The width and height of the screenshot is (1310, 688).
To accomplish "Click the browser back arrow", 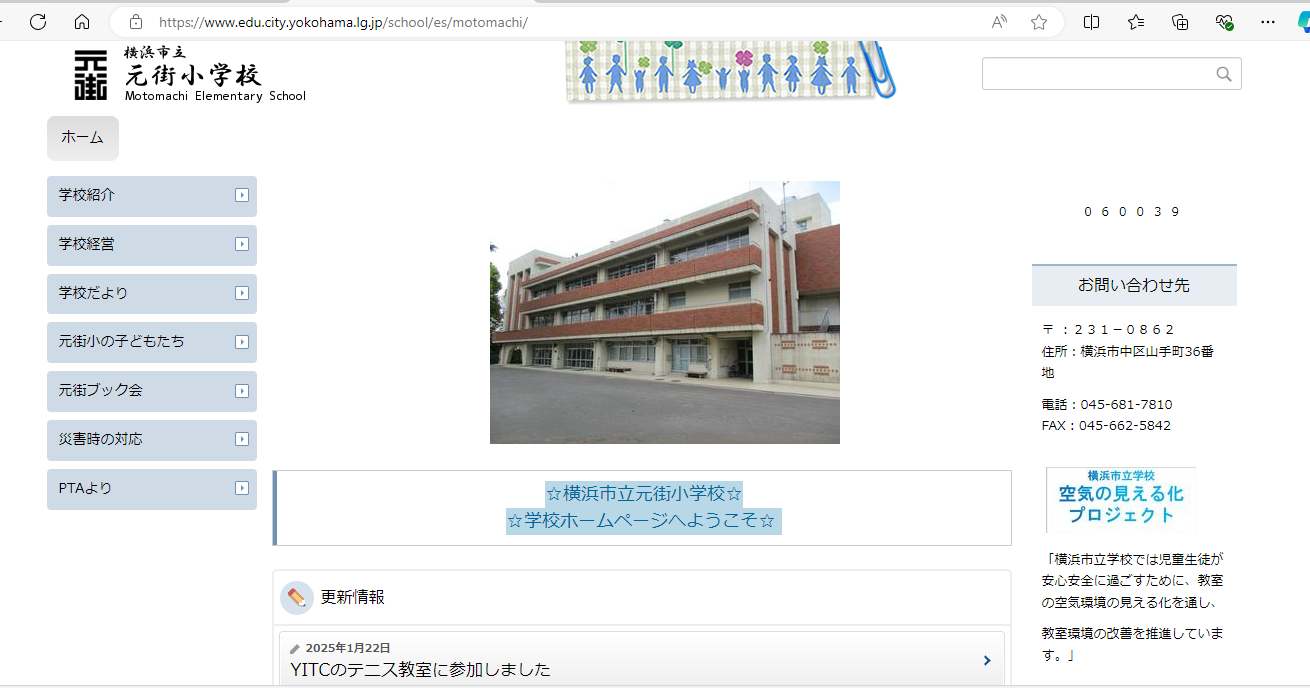I will (x=3, y=21).
